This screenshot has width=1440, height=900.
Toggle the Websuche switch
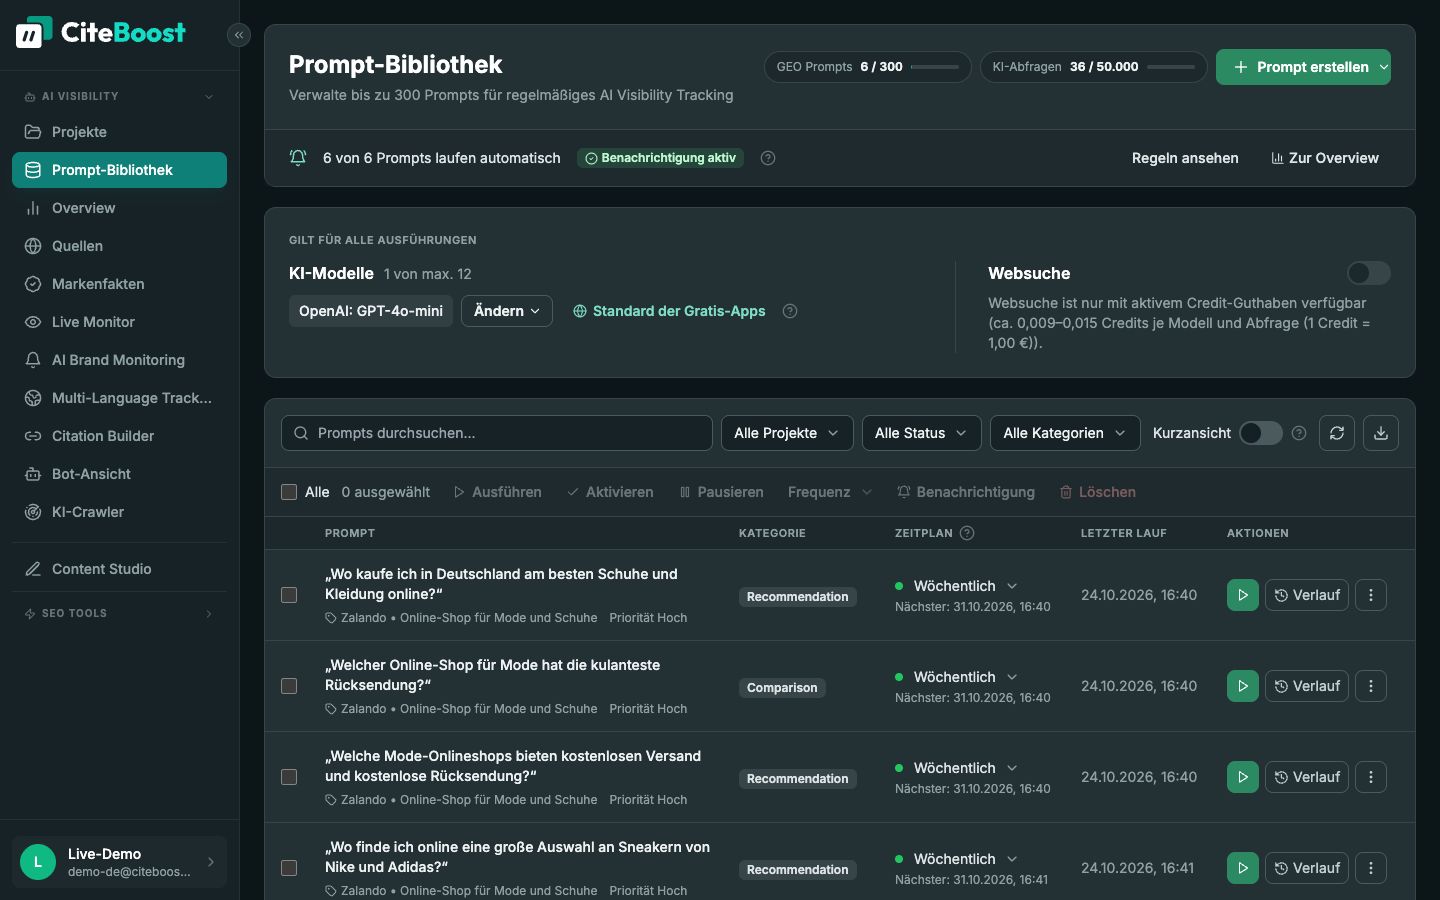(x=1369, y=273)
